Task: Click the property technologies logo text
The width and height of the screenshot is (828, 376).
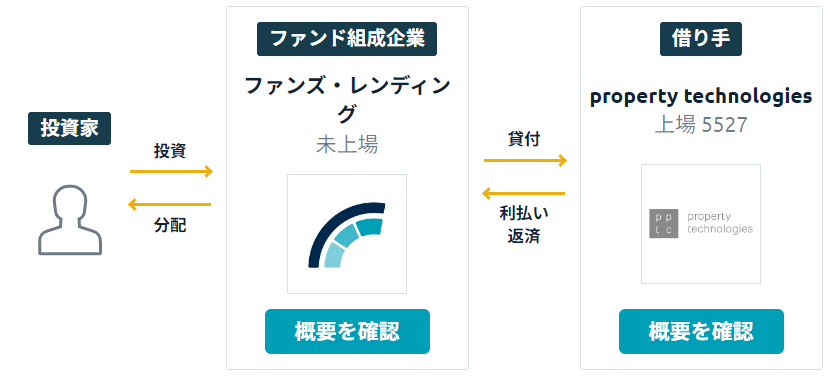Action: click(720, 223)
